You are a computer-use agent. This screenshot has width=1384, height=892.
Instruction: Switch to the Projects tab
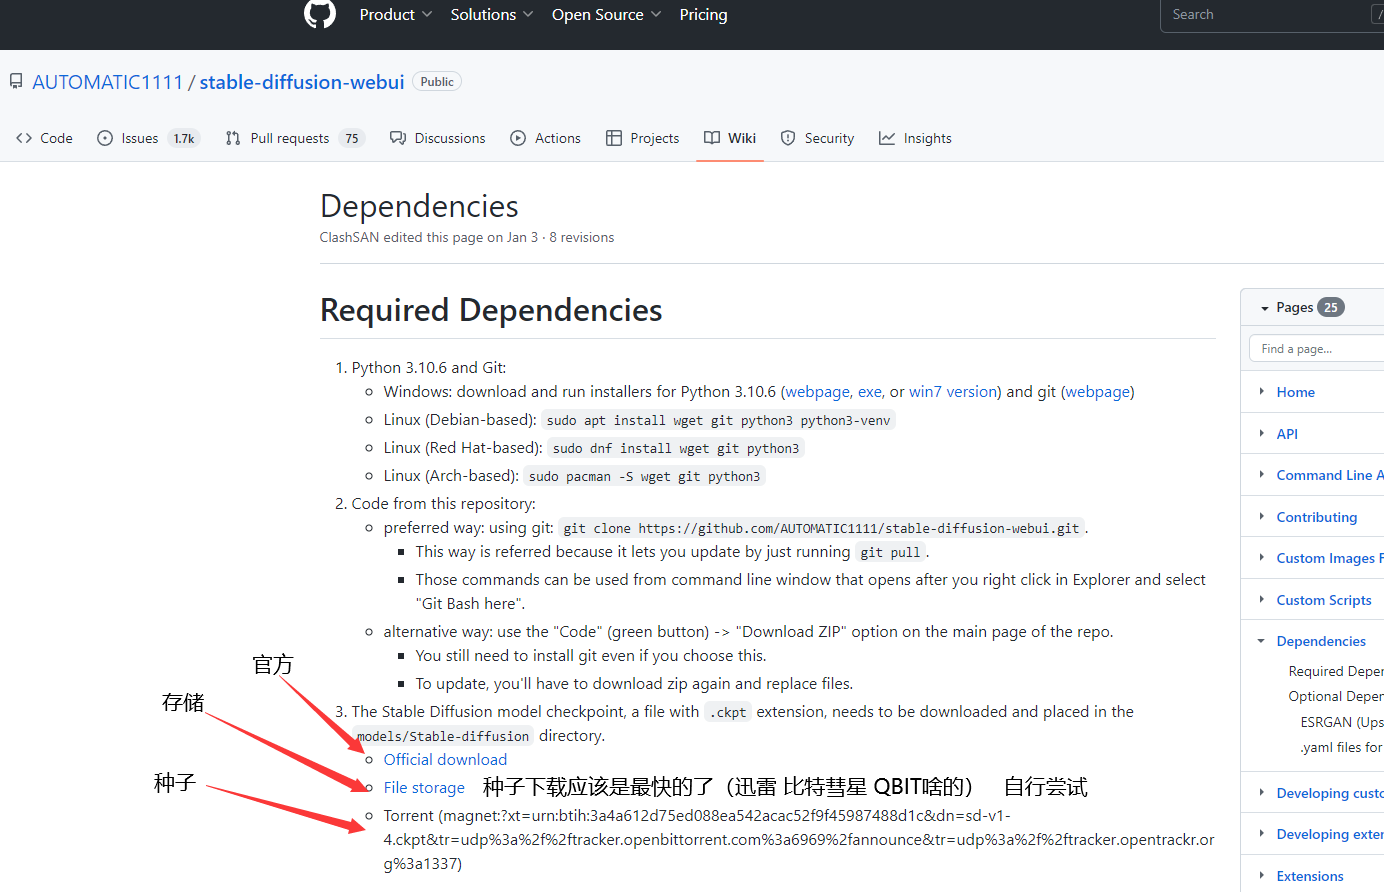642,138
